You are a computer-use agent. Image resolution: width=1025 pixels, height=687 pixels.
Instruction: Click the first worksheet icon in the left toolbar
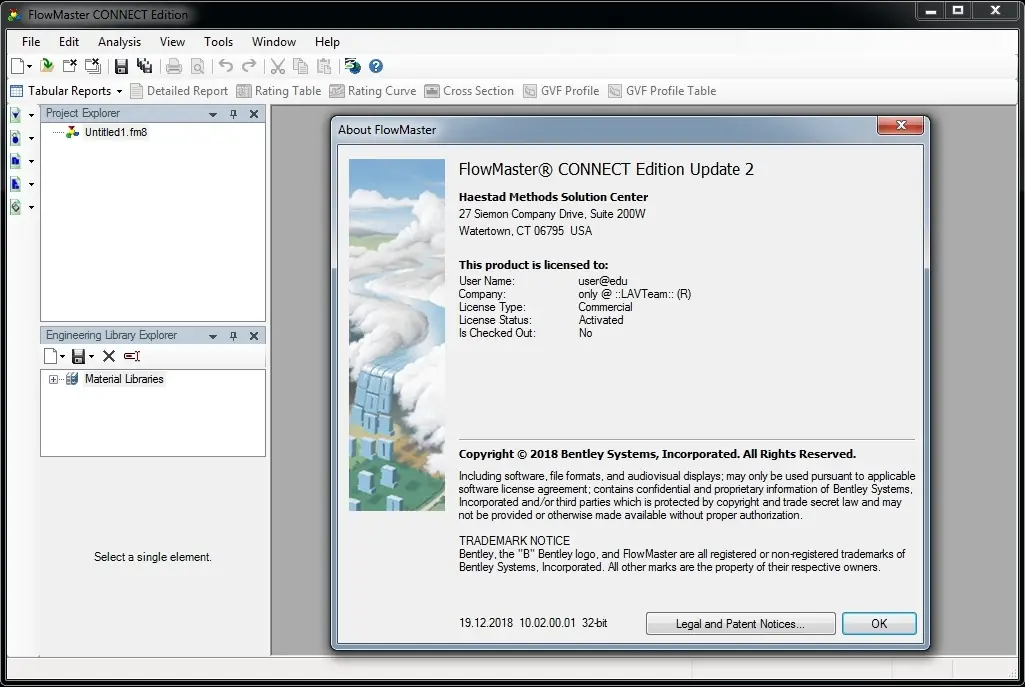(16, 115)
